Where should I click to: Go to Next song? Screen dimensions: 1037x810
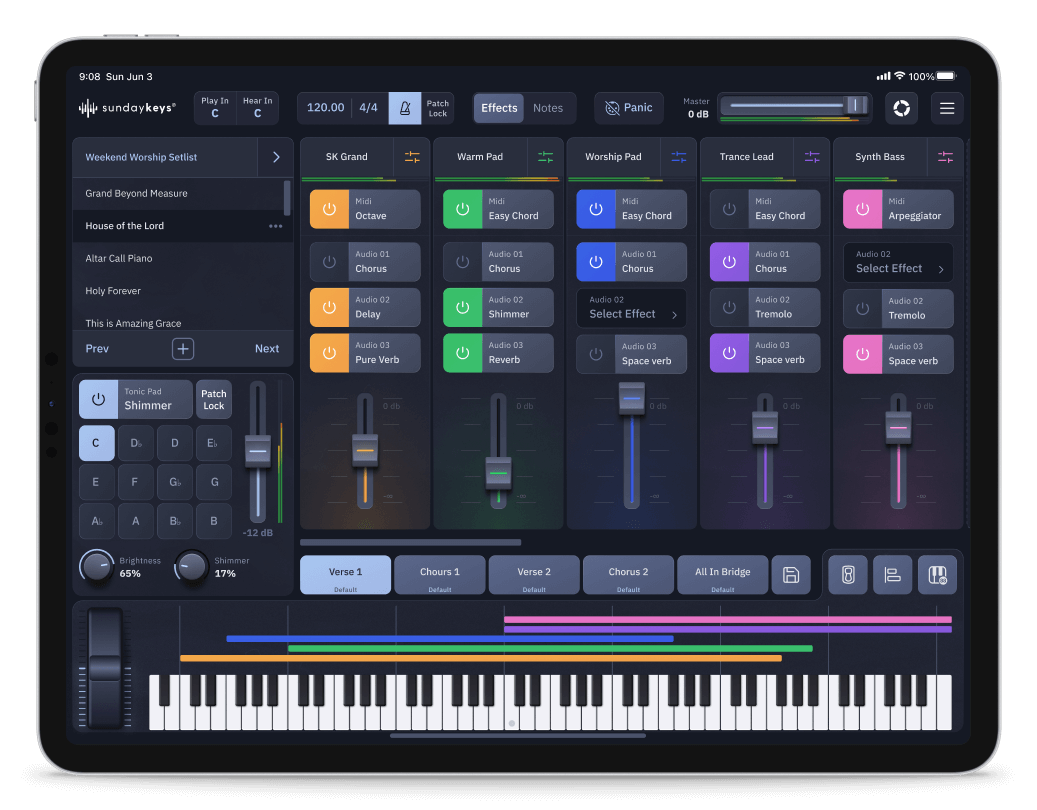click(267, 349)
